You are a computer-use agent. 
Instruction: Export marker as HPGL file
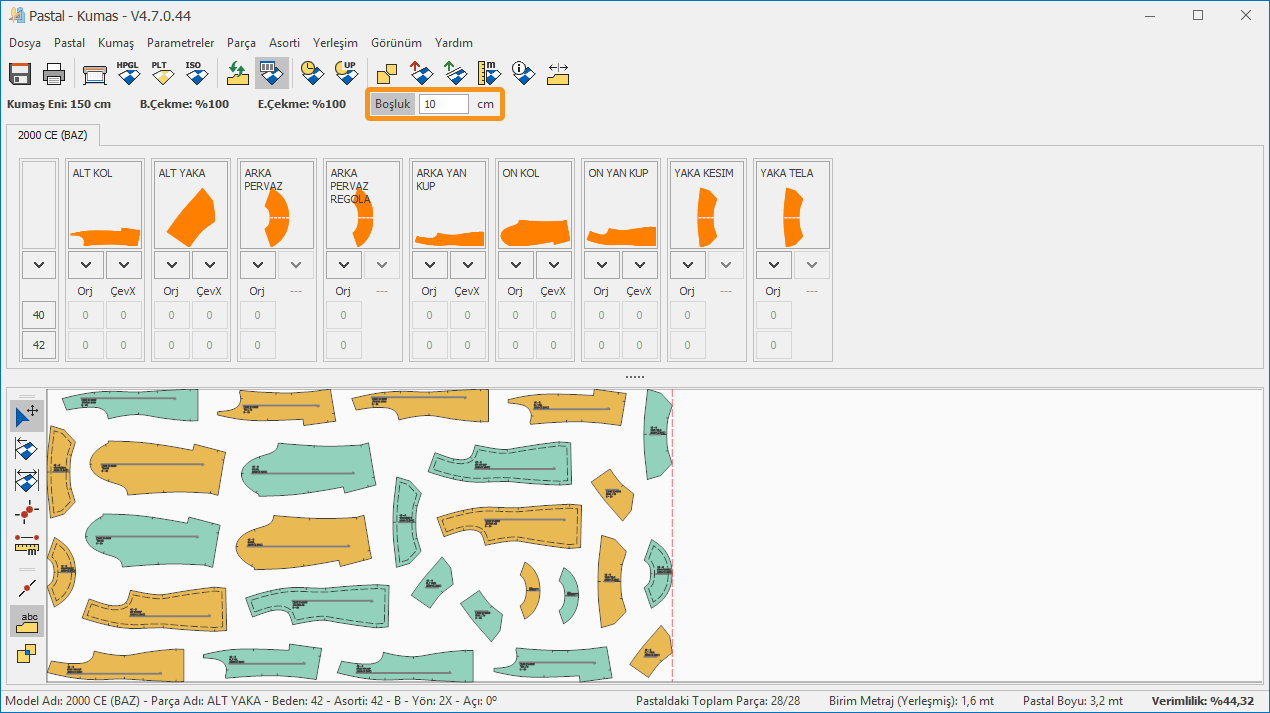[x=128, y=73]
